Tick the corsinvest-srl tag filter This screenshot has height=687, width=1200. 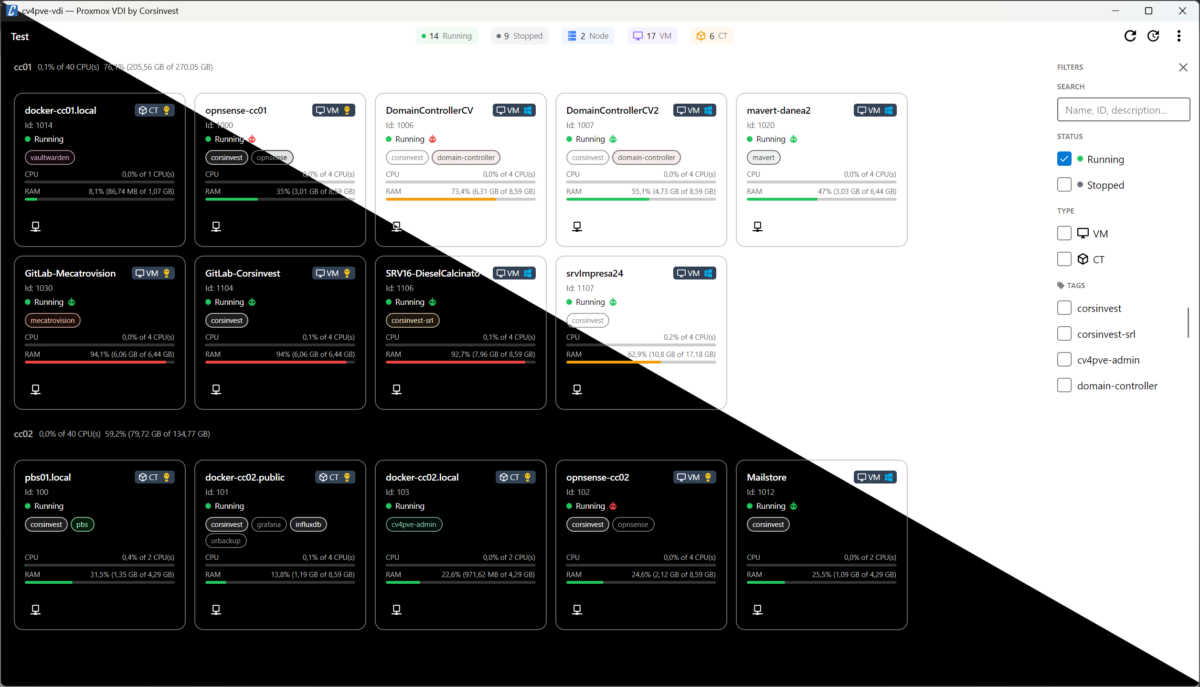click(1064, 334)
